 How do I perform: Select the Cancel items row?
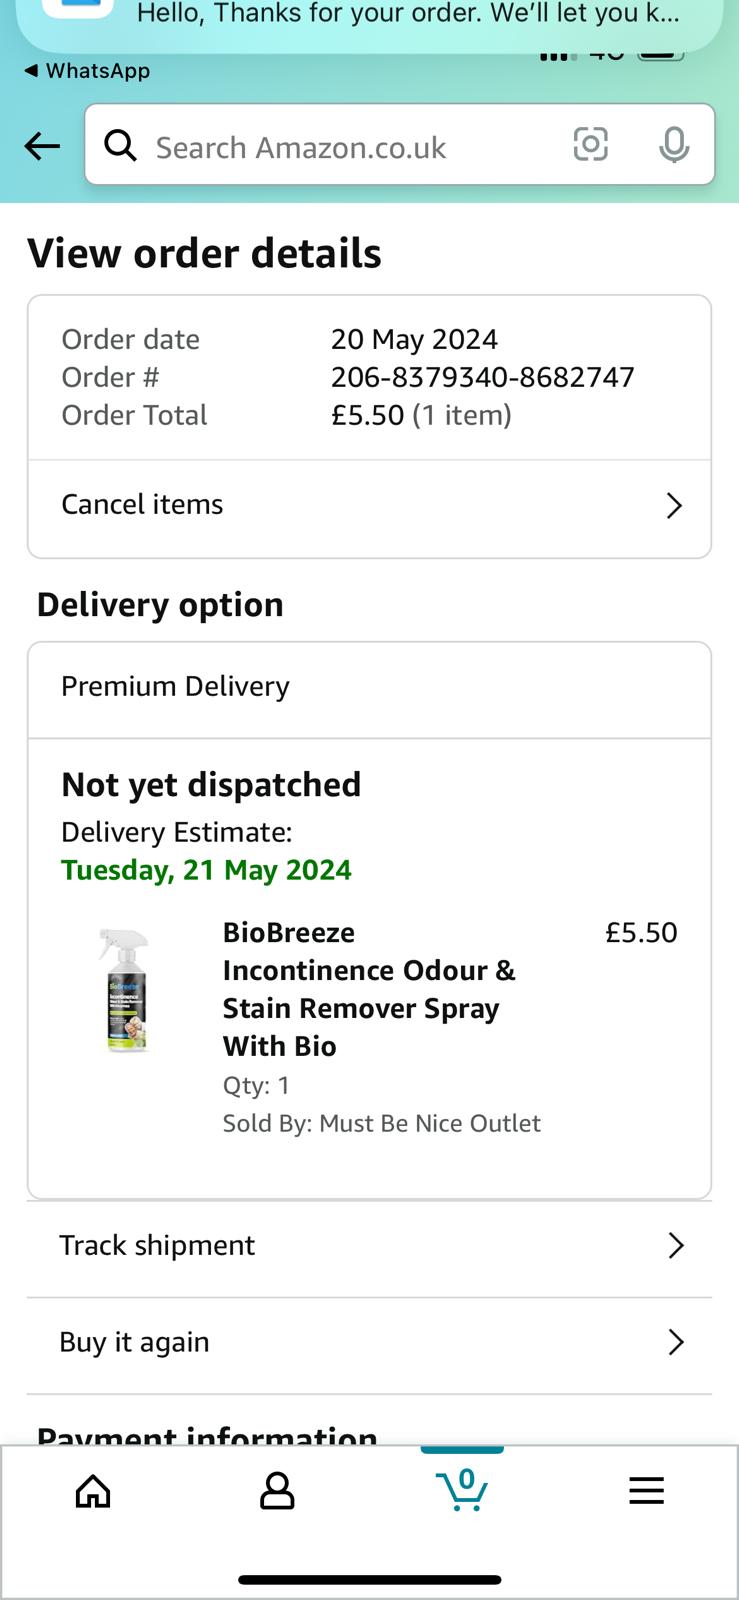[369, 507]
